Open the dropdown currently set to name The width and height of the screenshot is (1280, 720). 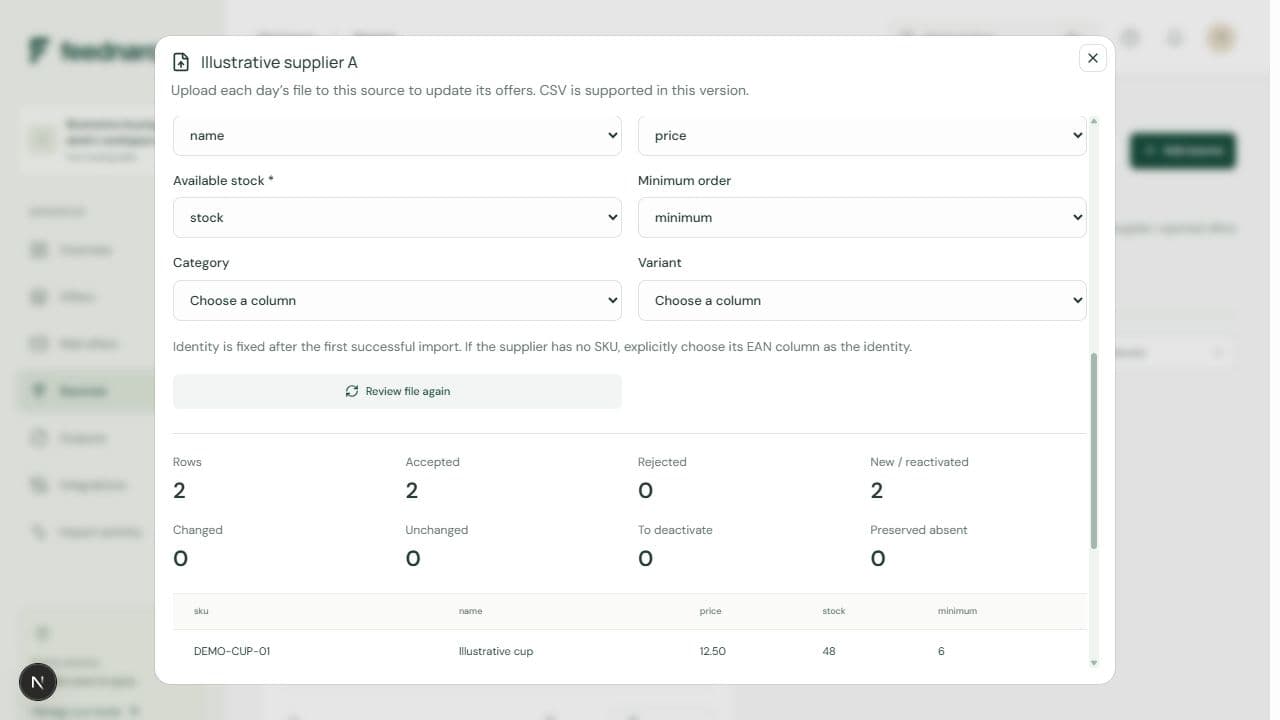coord(397,135)
